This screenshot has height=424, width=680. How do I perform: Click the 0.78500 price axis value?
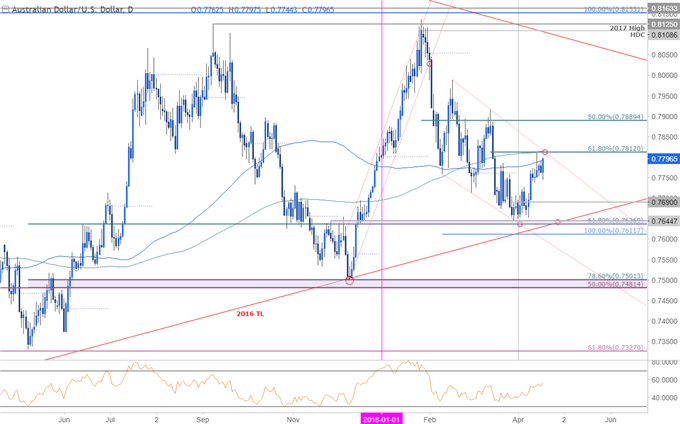[x=664, y=137]
